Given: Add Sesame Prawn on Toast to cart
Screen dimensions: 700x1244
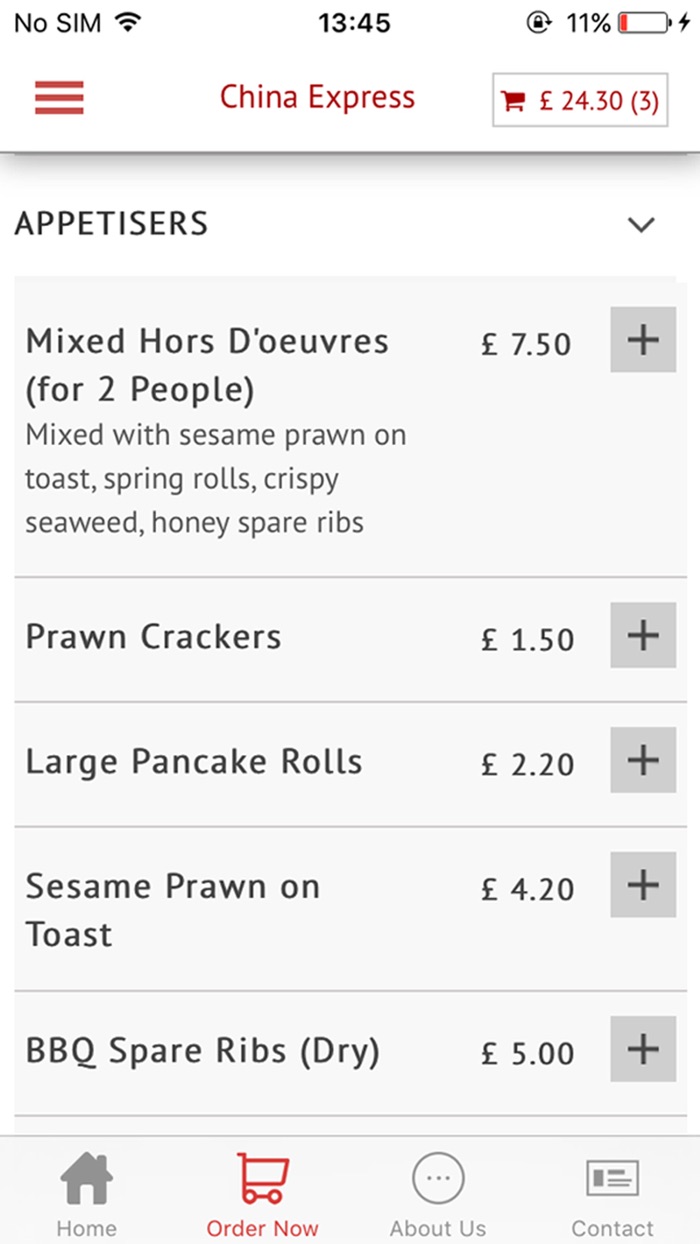Looking at the screenshot, I should (x=643, y=885).
